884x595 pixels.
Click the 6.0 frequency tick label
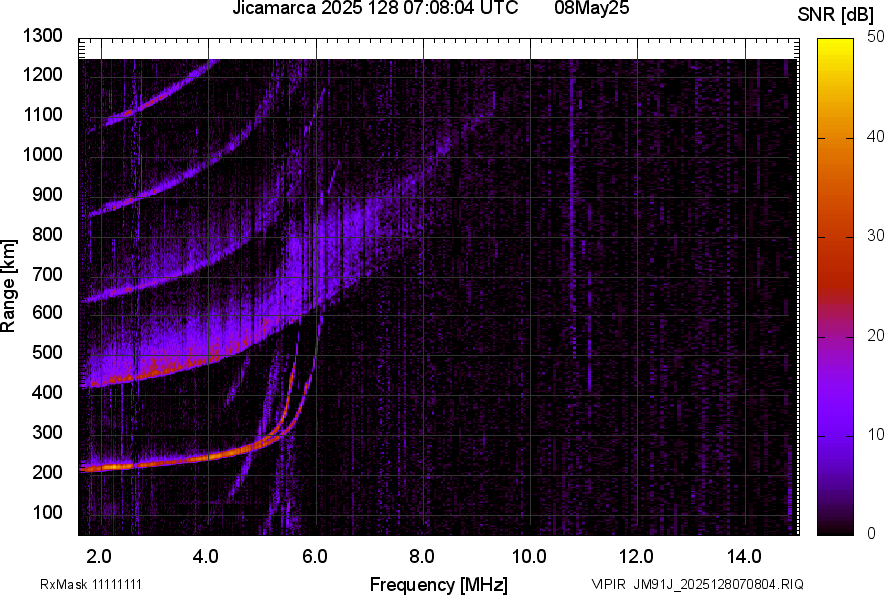[x=315, y=557]
